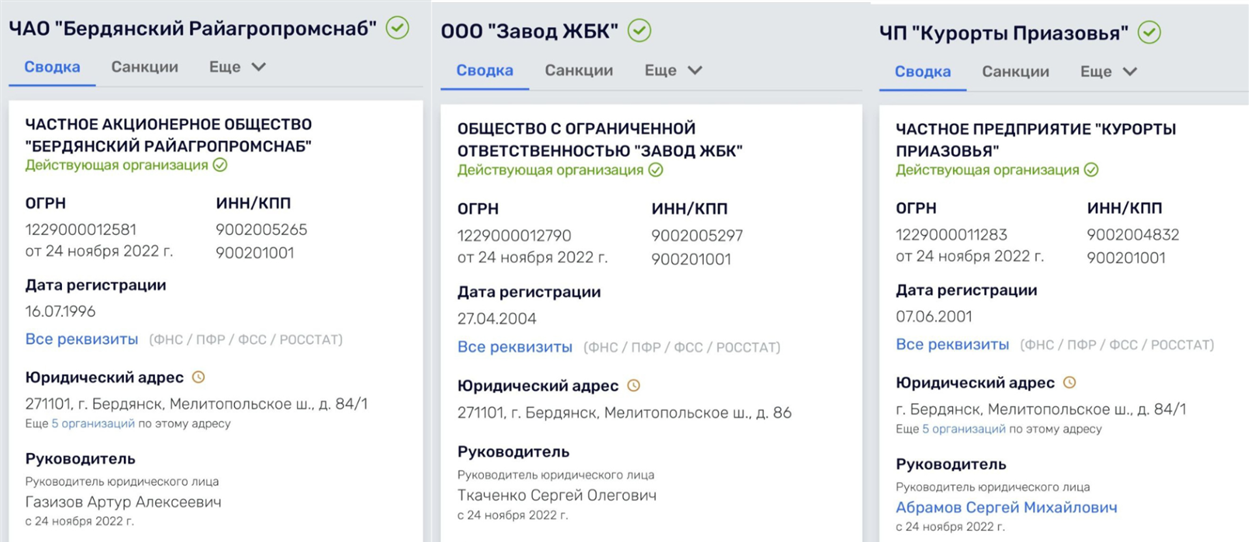Image resolution: width=1249 pixels, height=542 pixels.
Task: Click verified checkmark next to ООО Завод ЖБК title
Action: point(639,31)
